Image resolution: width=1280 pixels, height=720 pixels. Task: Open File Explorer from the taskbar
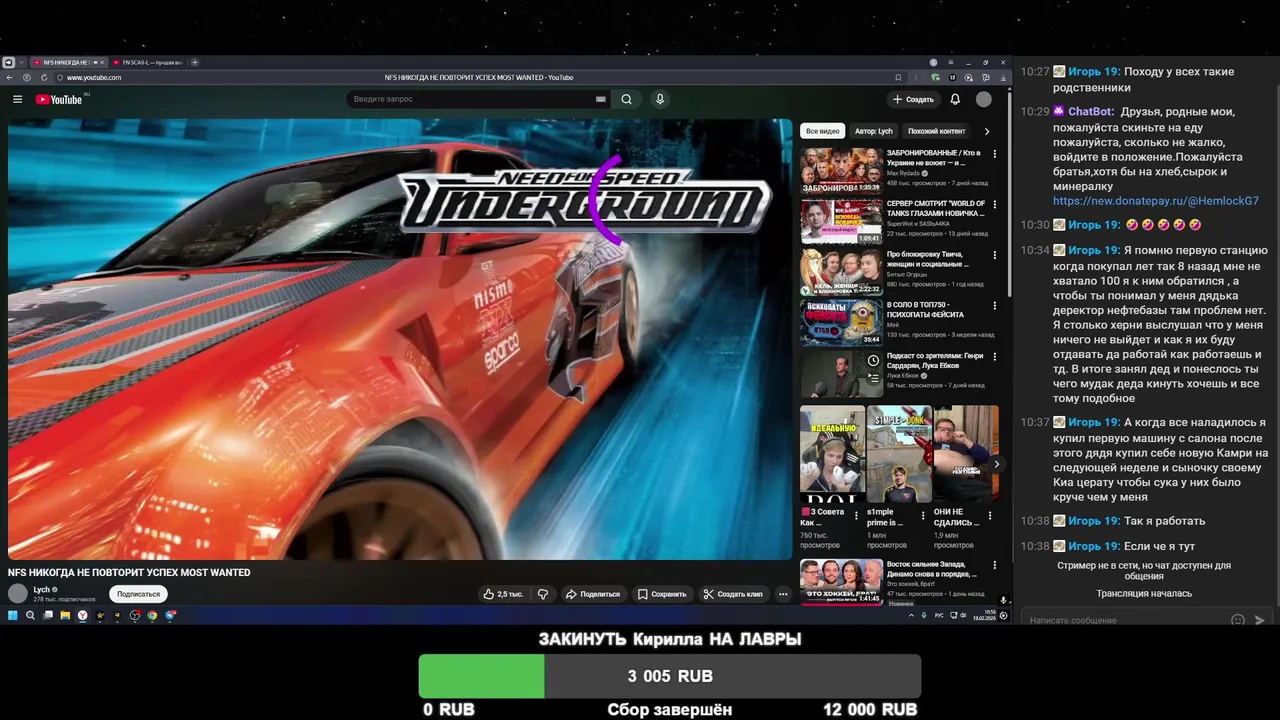[65, 616]
